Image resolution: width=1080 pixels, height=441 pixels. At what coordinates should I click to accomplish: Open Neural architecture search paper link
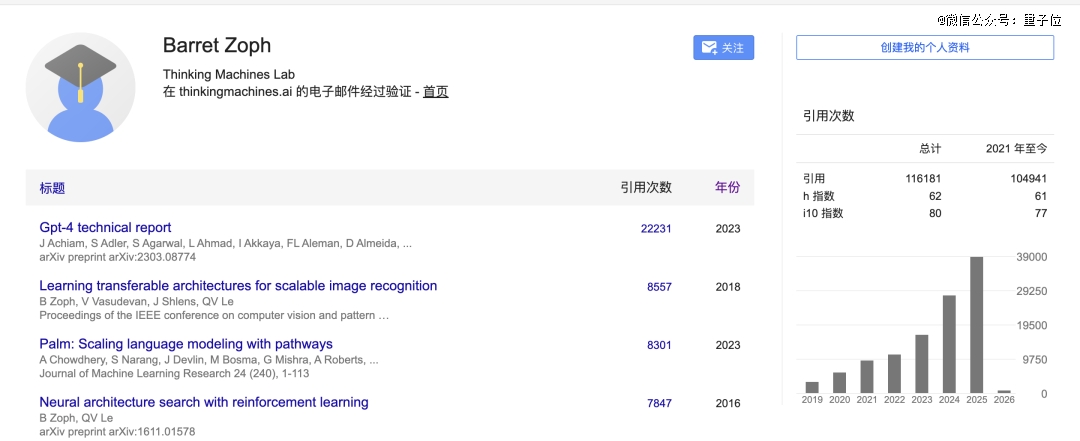204,402
